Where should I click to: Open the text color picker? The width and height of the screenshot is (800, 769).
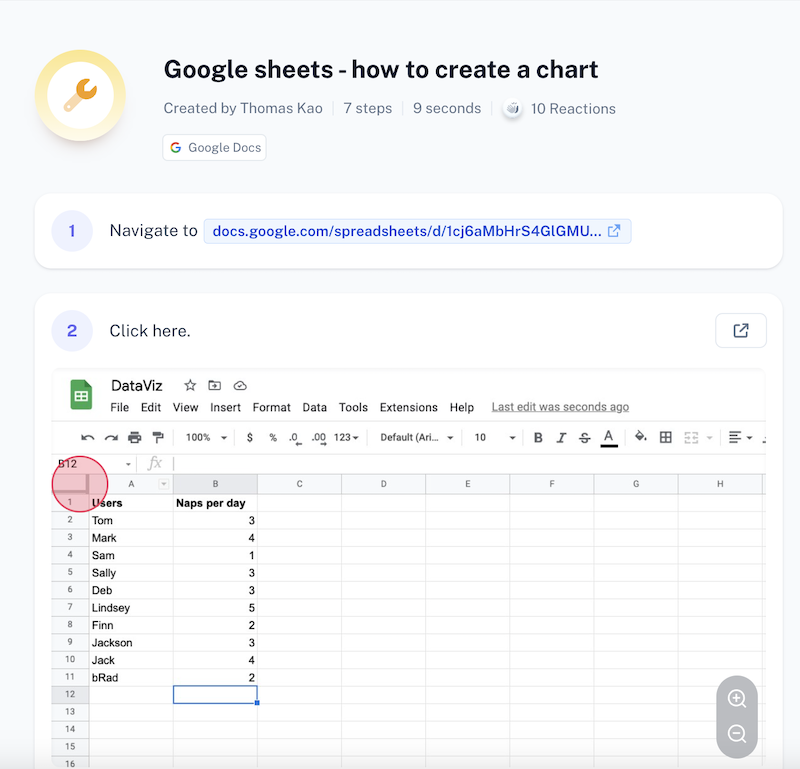click(x=609, y=438)
